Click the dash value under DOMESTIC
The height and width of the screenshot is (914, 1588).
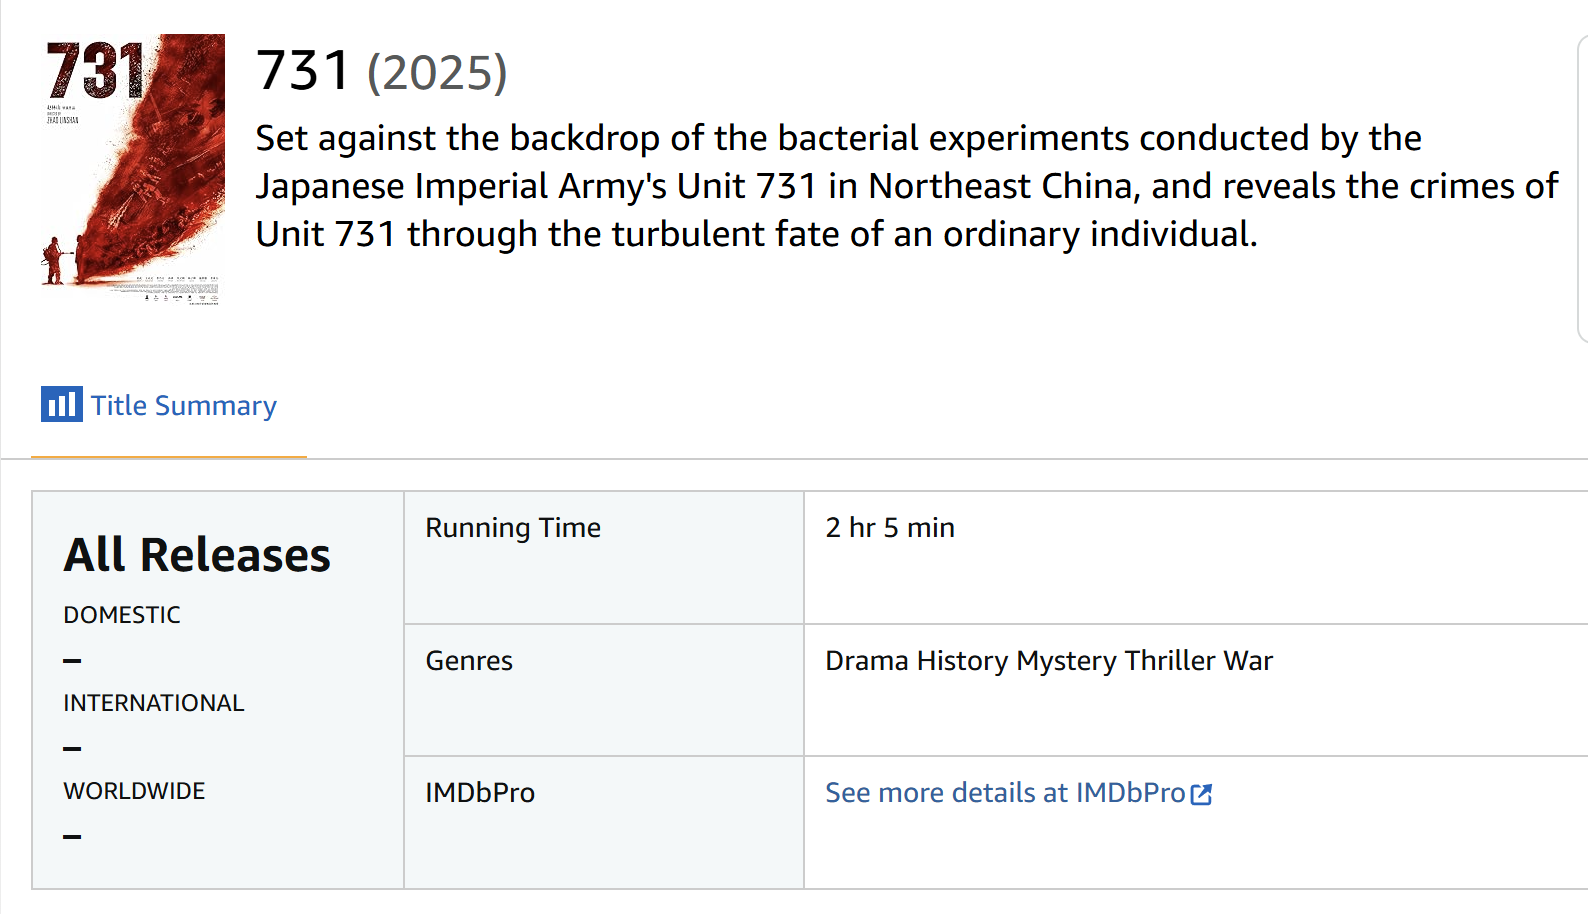pos(72,660)
